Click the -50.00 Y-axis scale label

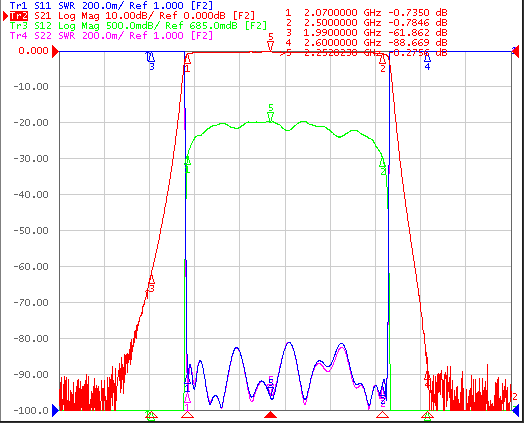tap(31, 231)
